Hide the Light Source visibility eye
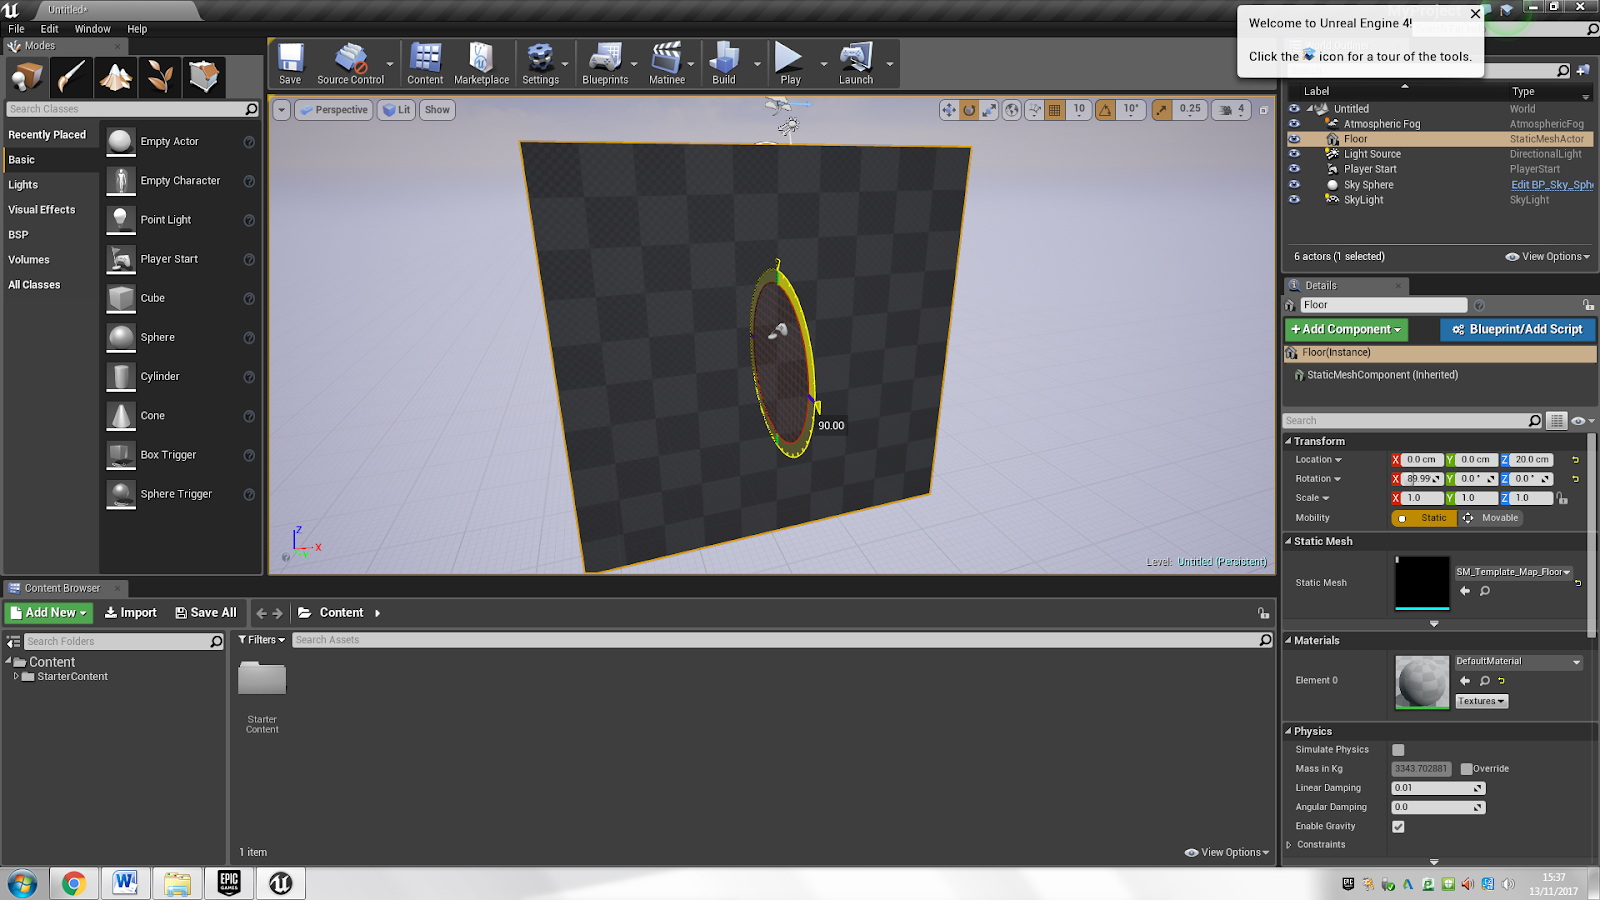The image size is (1600, 900). pos(1294,154)
